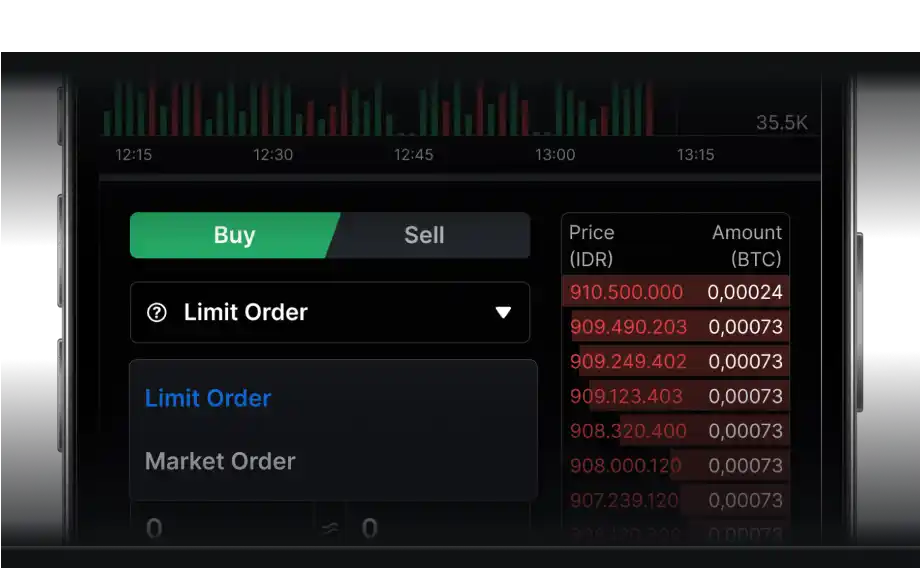920x568 pixels.
Task: Pick the 909.490.203 order book price
Action: [x=628, y=327]
